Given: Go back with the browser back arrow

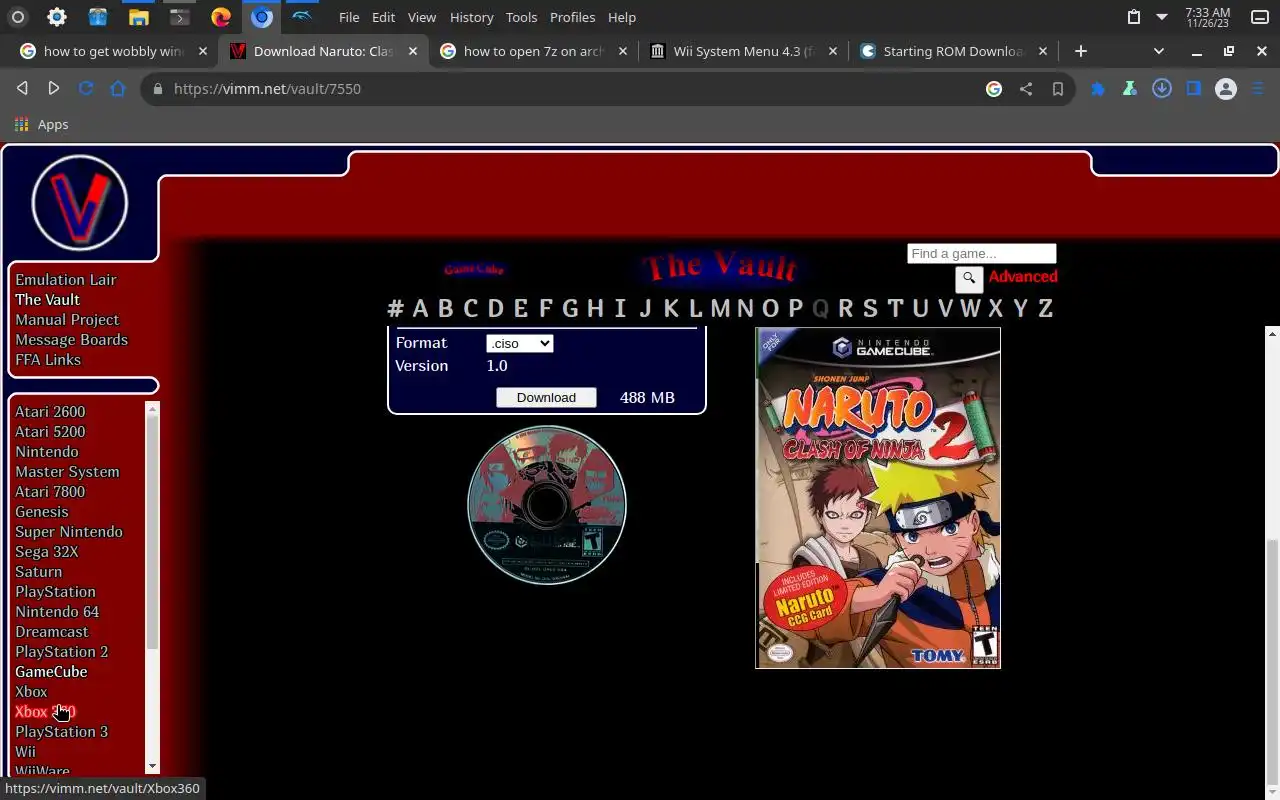Looking at the screenshot, I should [x=22, y=89].
